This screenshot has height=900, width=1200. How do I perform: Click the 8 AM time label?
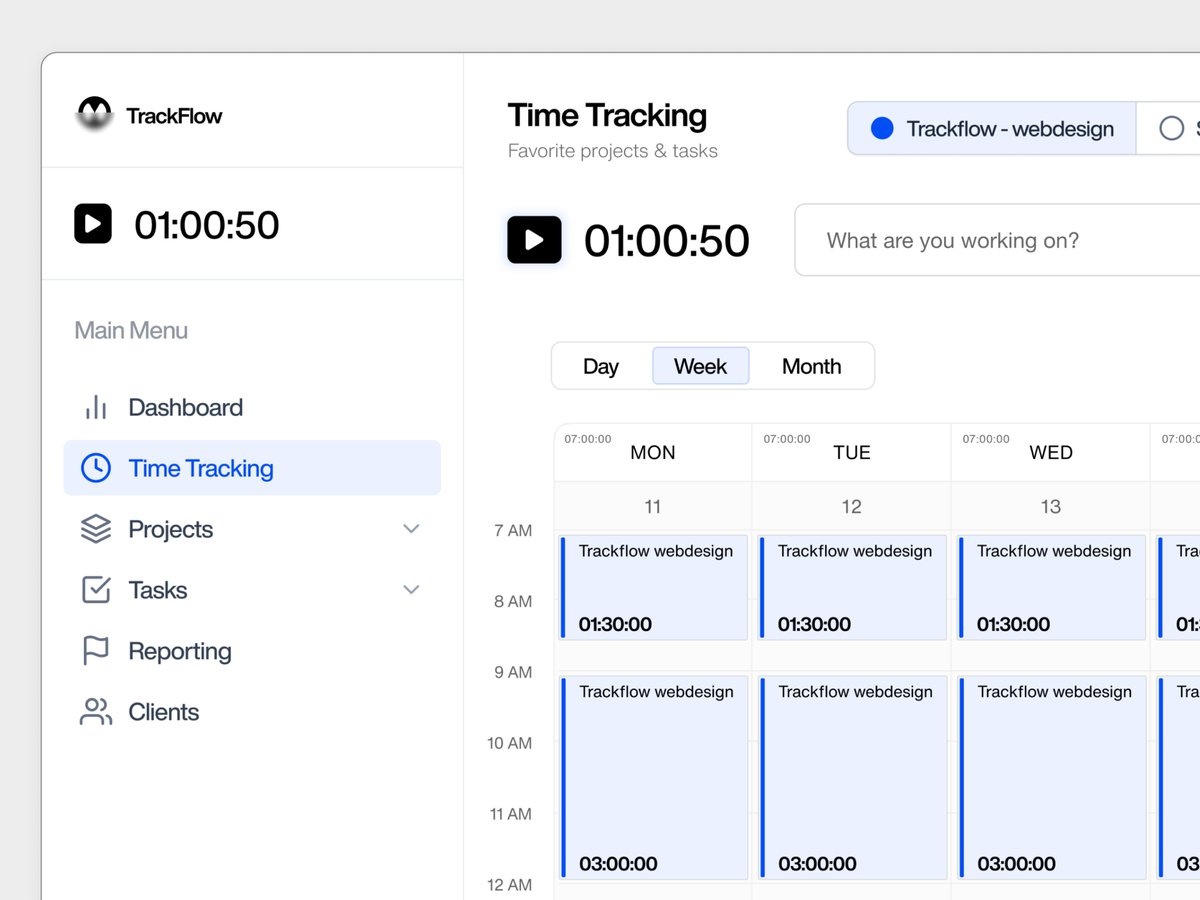[513, 601]
